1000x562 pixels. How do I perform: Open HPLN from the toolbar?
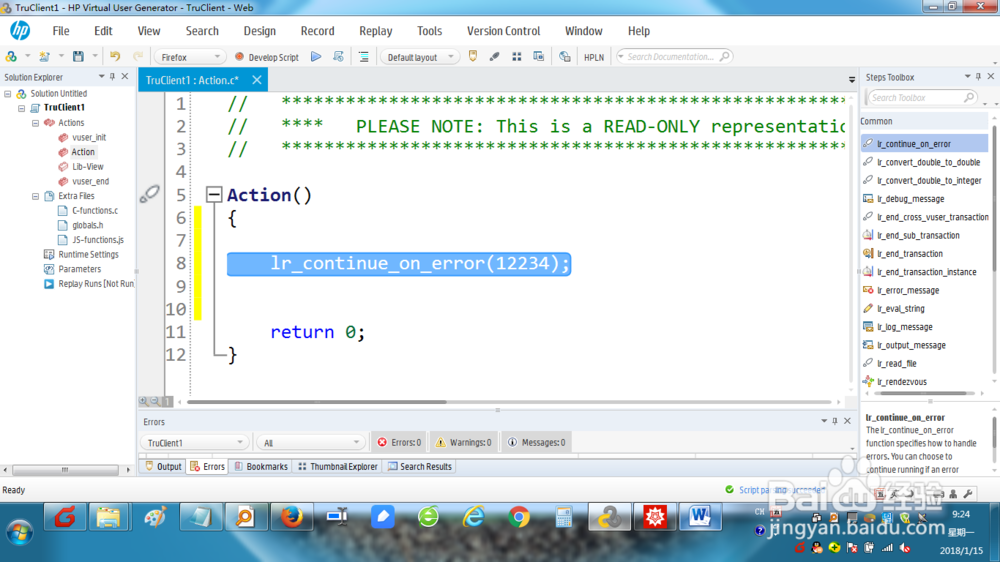pyautogui.click(x=594, y=57)
